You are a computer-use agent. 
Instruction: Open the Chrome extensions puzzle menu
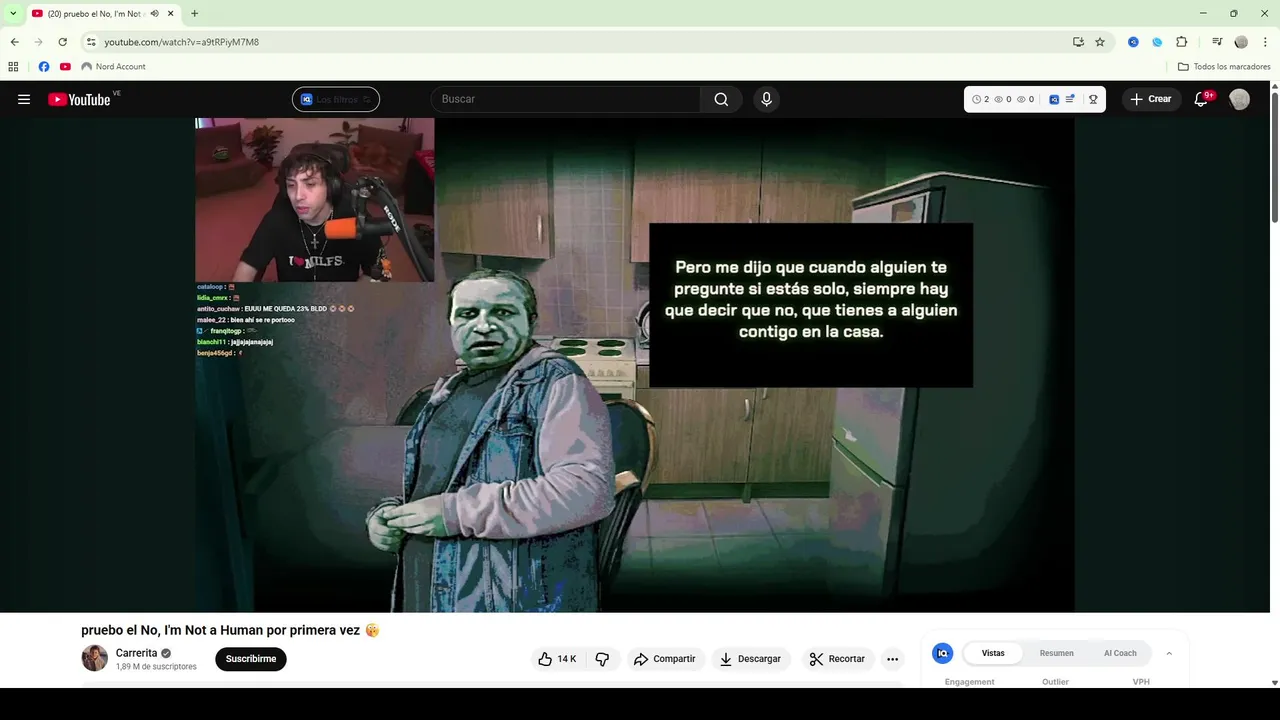pos(1181,42)
